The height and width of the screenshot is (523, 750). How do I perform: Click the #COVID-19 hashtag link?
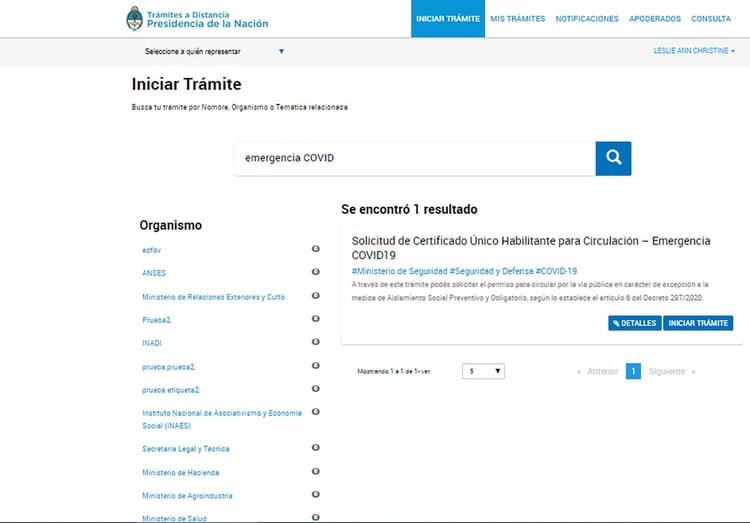pos(556,271)
